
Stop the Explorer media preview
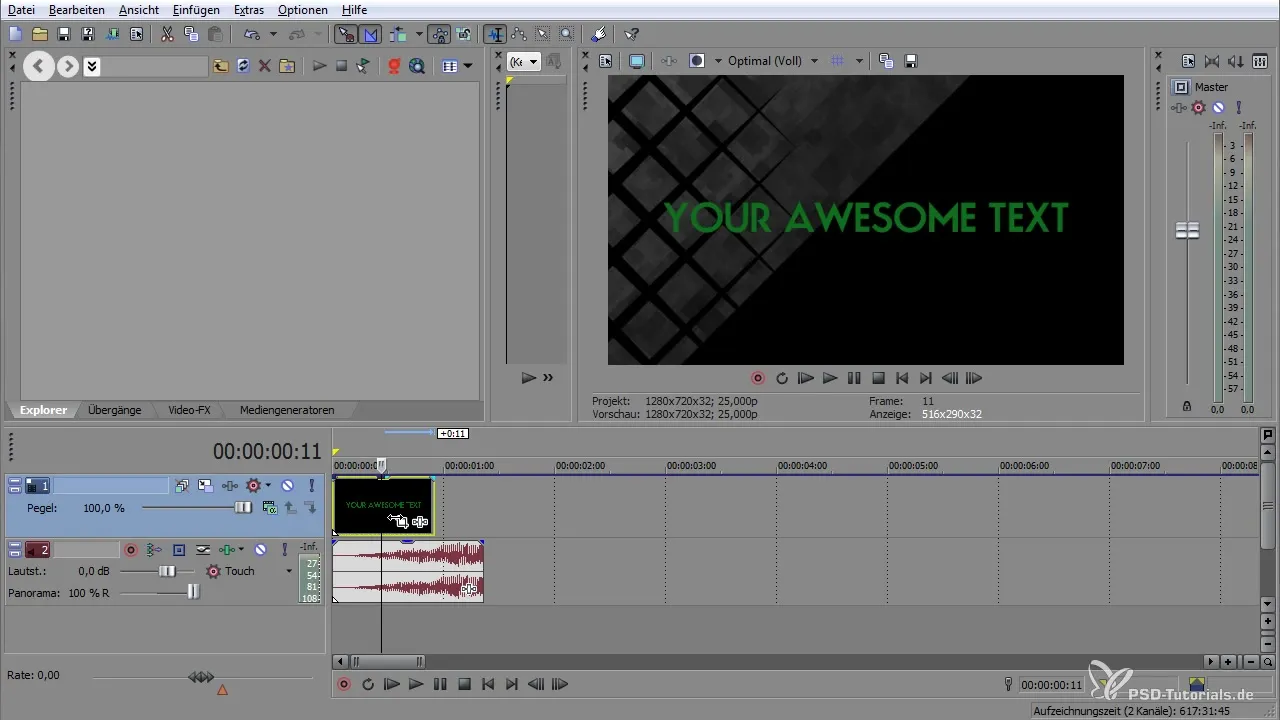[341, 66]
